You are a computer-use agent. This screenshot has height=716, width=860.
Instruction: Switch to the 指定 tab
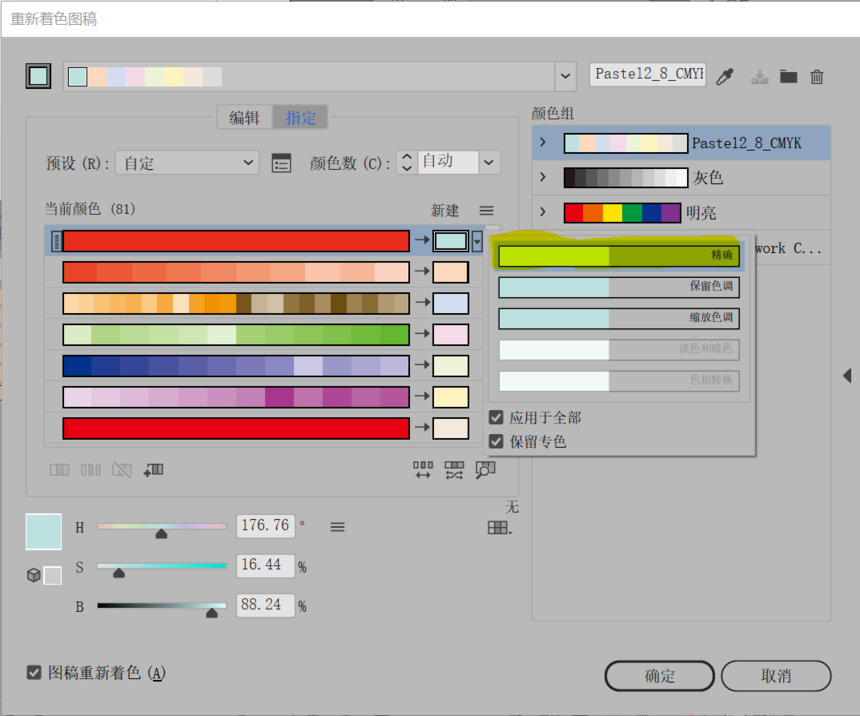pyautogui.click(x=301, y=117)
